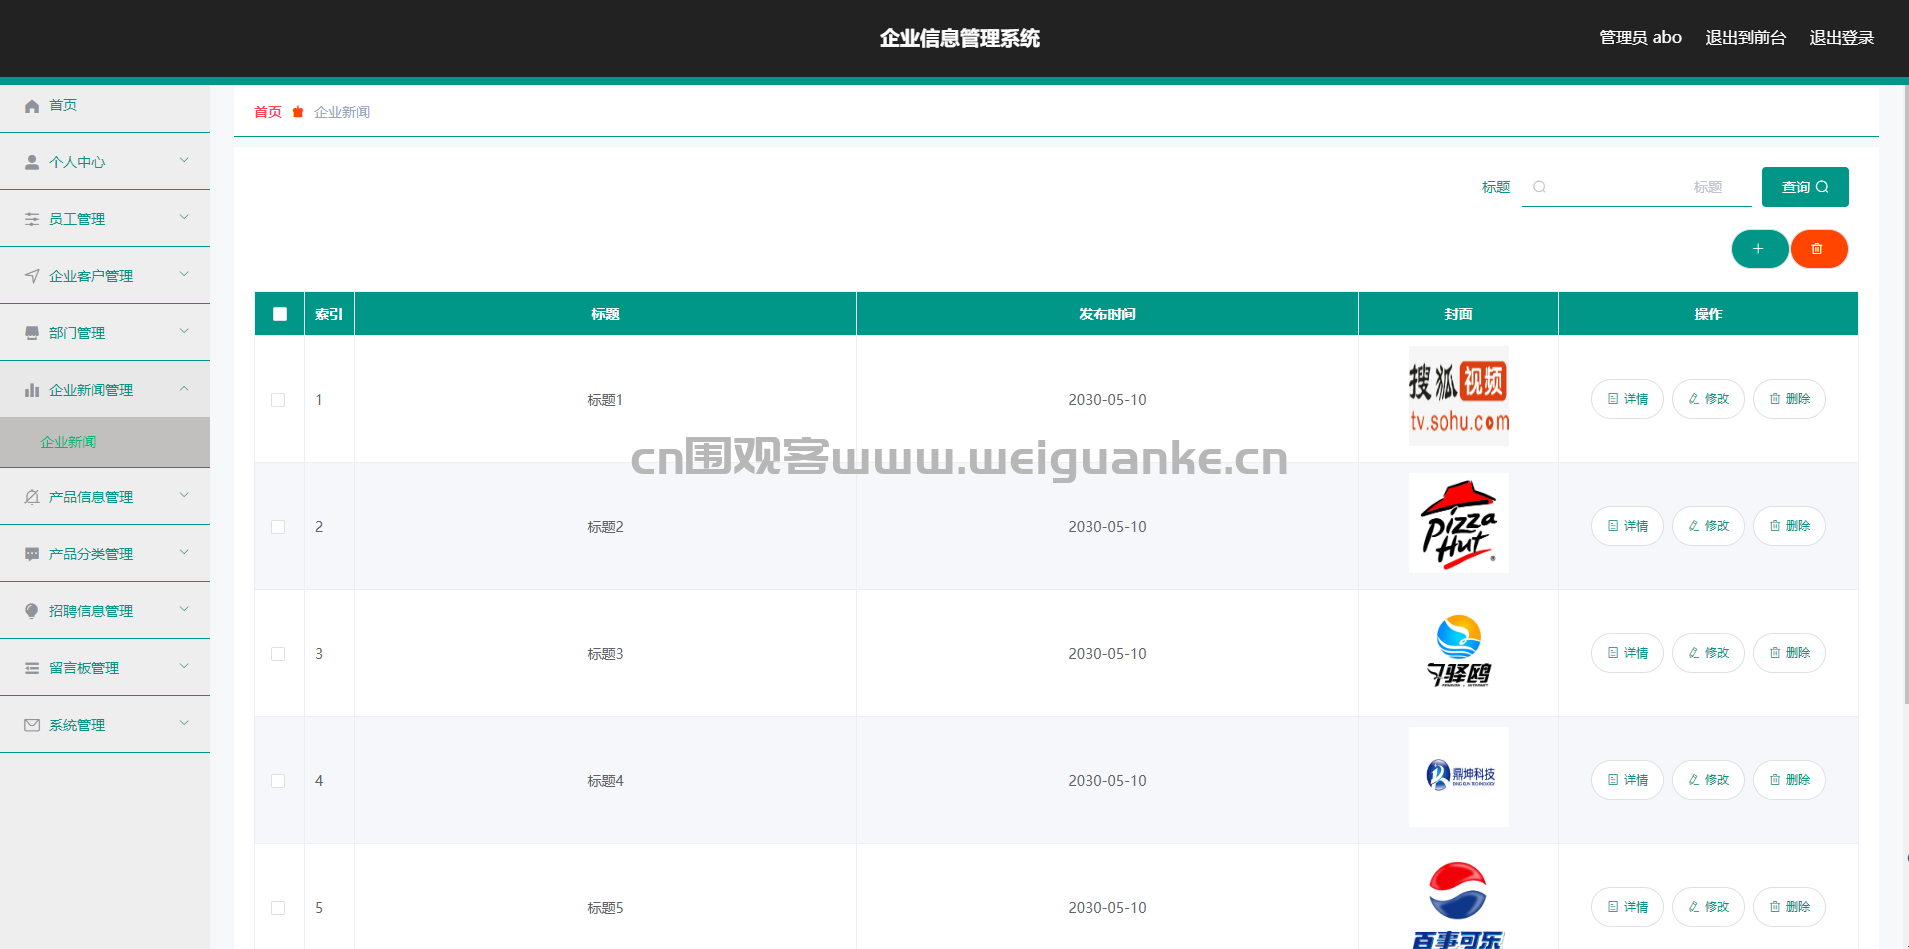Open the 招聘信息管理 menu
This screenshot has width=1909, height=949.
tap(105, 611)
